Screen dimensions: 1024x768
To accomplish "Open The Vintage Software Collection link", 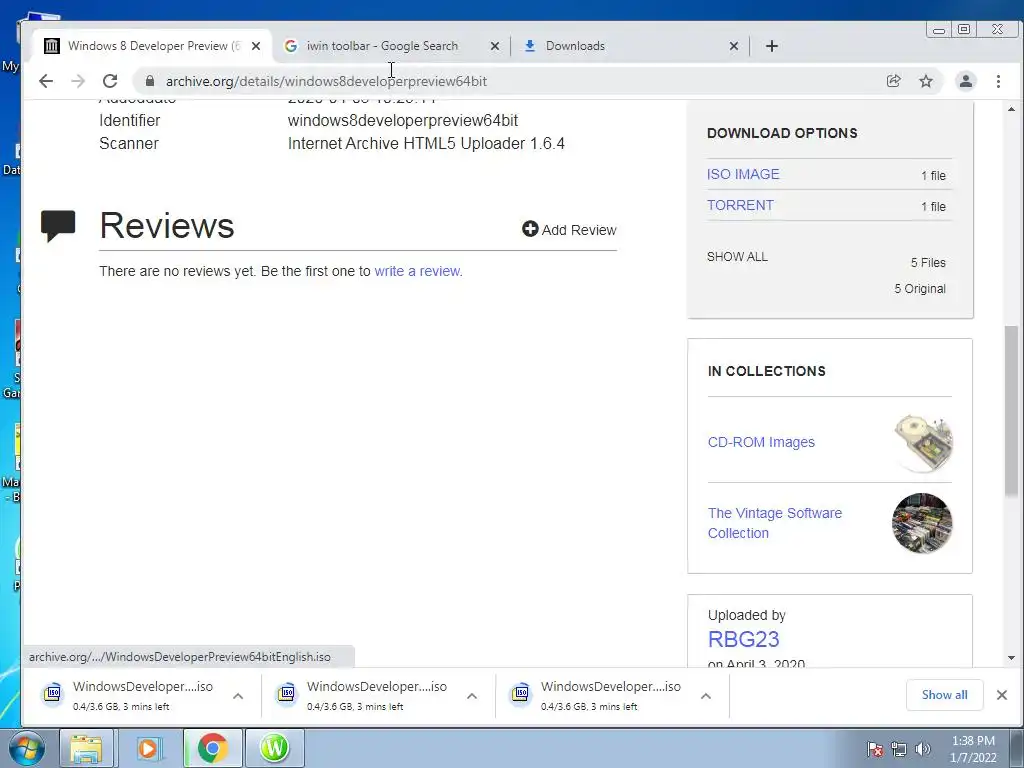I will pos(775,523).
